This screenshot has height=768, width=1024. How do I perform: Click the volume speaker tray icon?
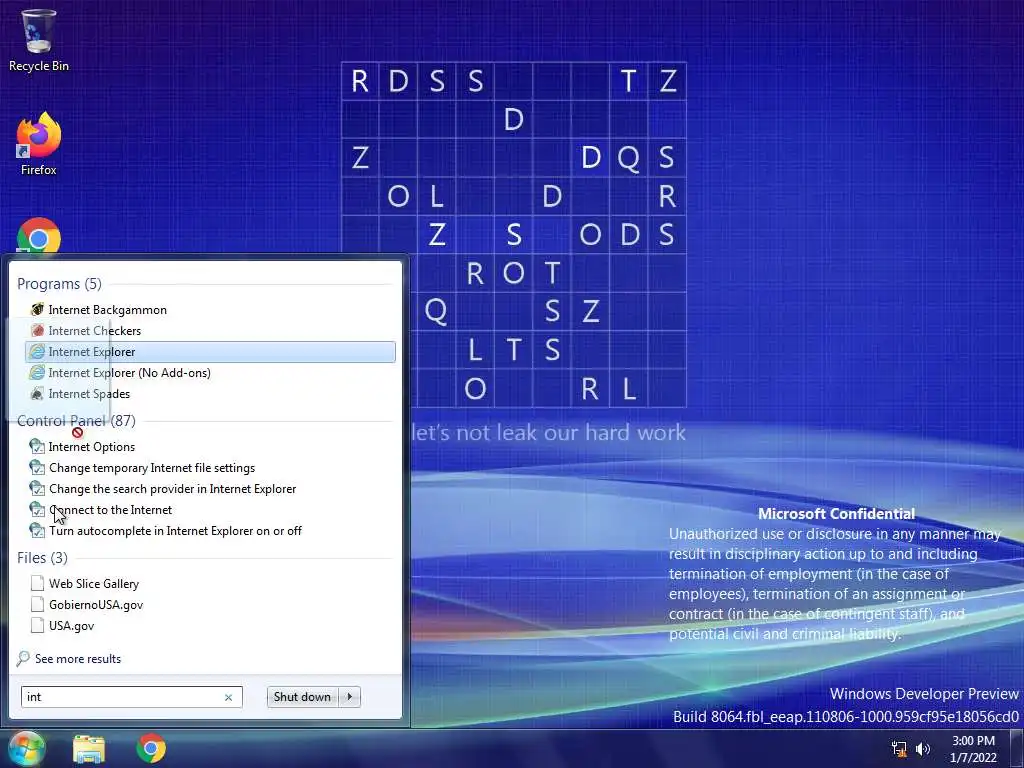click(x=922, y=749)
